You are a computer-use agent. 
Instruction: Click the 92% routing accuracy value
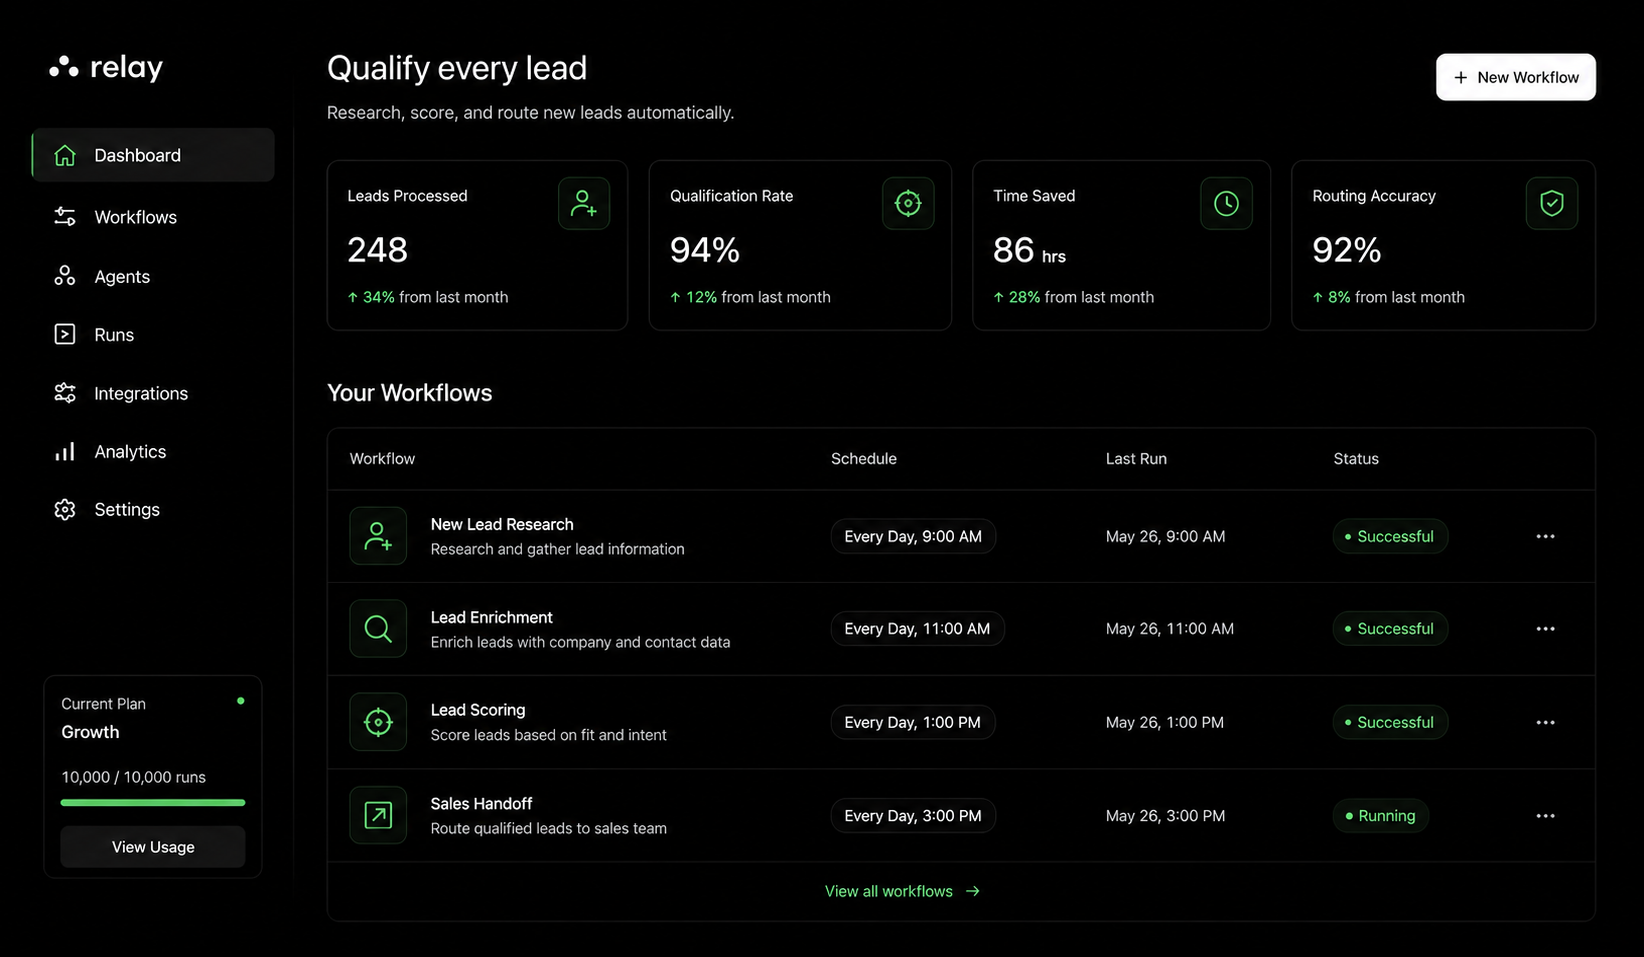pos(1347,250)
